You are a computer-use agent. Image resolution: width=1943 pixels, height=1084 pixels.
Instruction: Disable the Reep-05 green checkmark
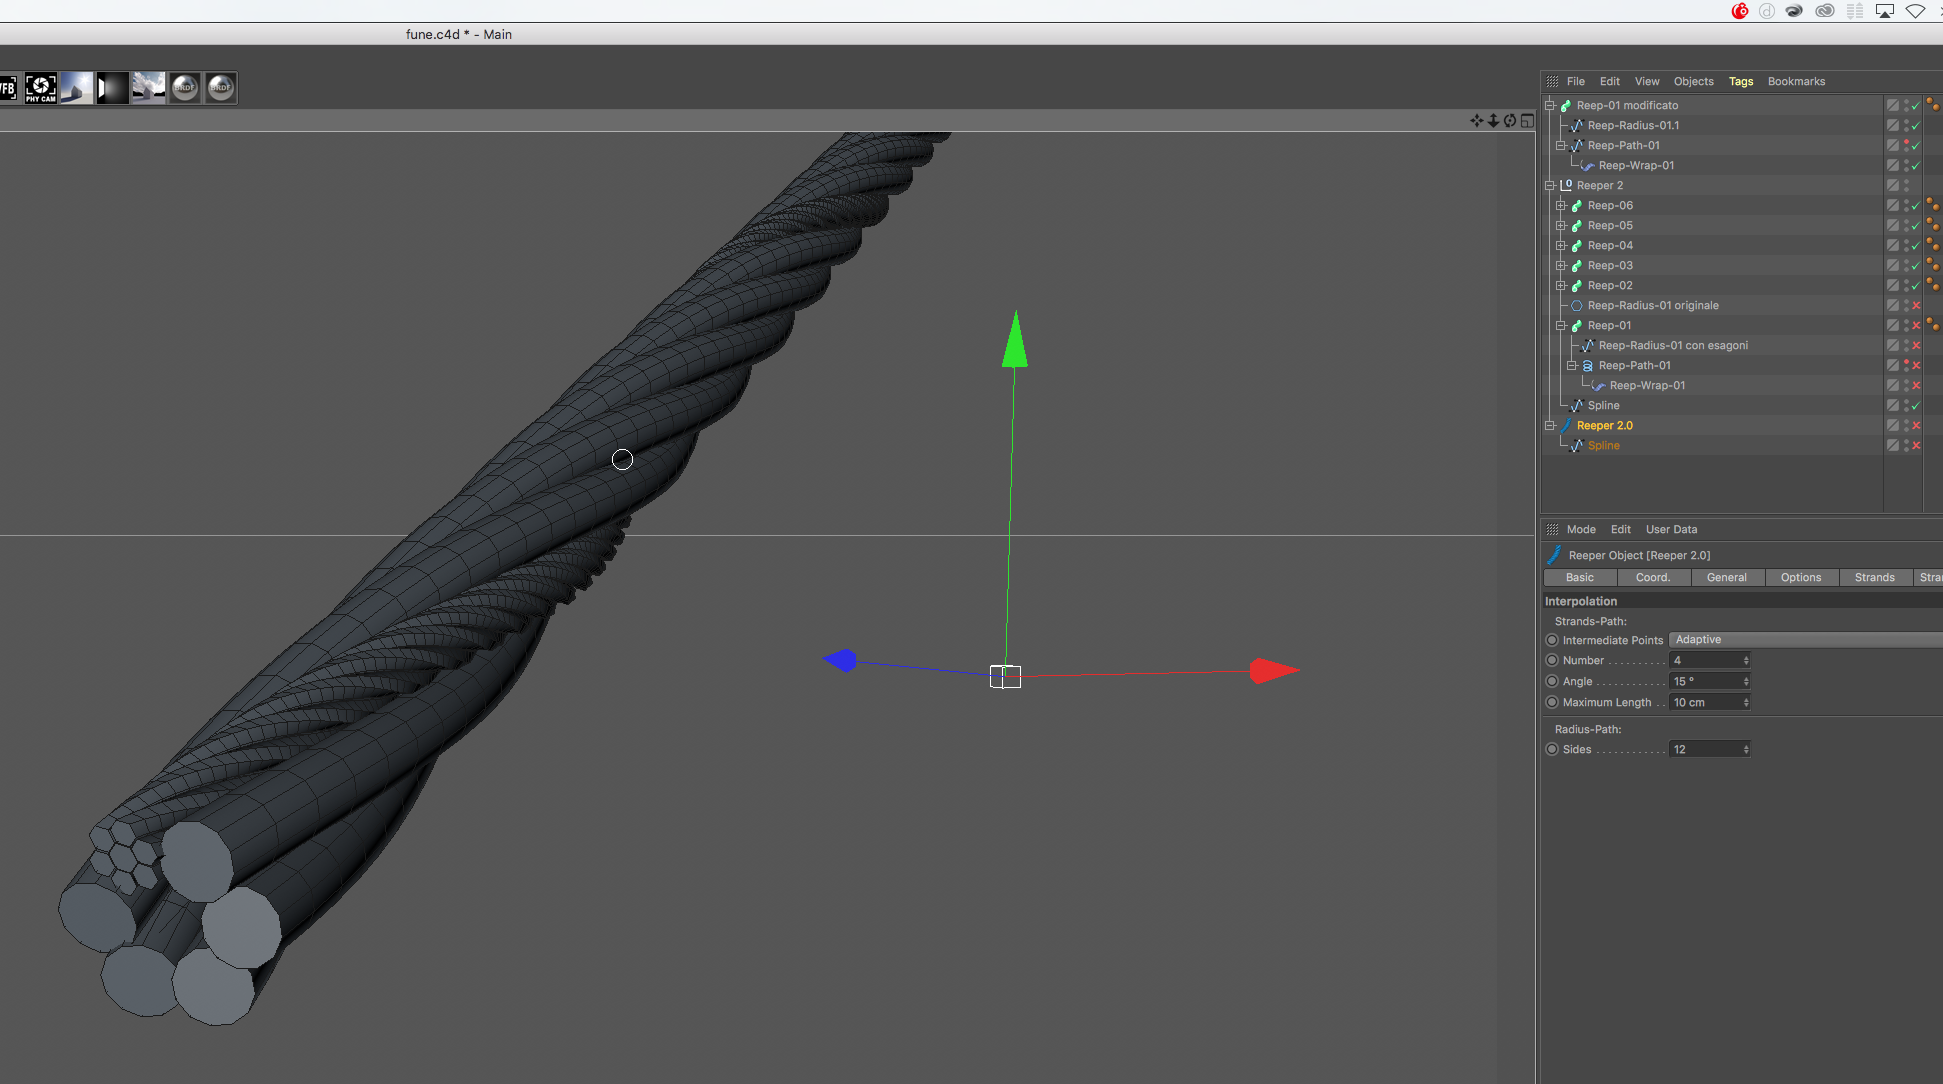pos(1916,226)
